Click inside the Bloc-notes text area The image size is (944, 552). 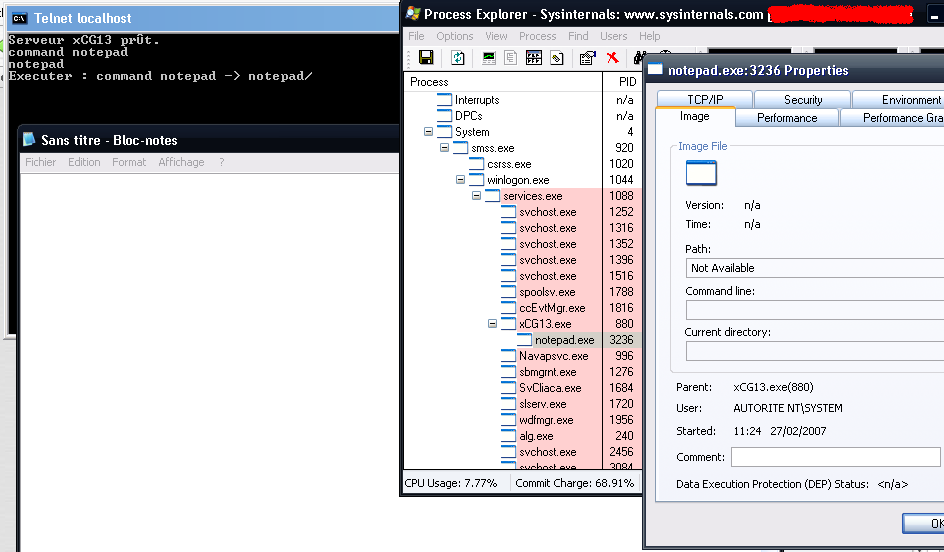[210, 361]
